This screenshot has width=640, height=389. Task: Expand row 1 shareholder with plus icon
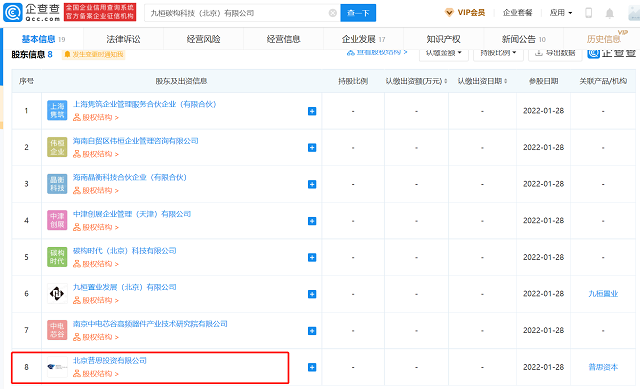tap(312, 111)
